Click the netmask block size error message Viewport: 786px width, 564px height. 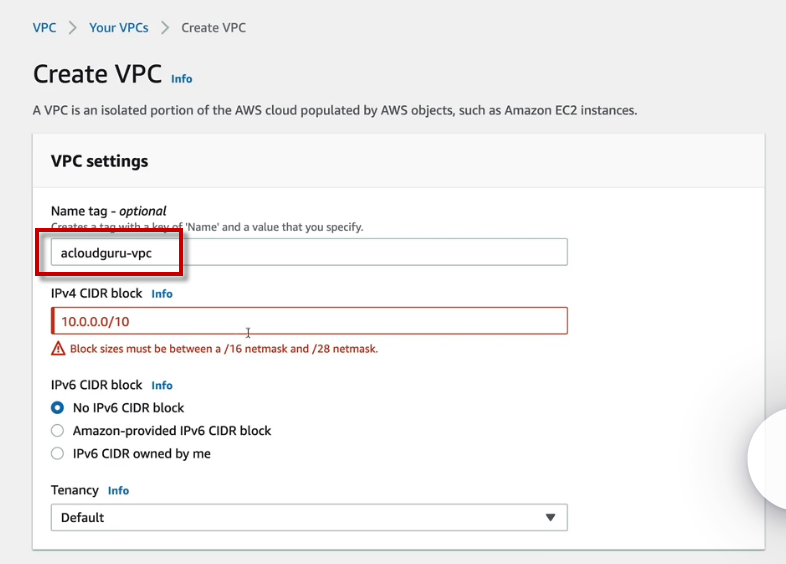tap(224, 349)
